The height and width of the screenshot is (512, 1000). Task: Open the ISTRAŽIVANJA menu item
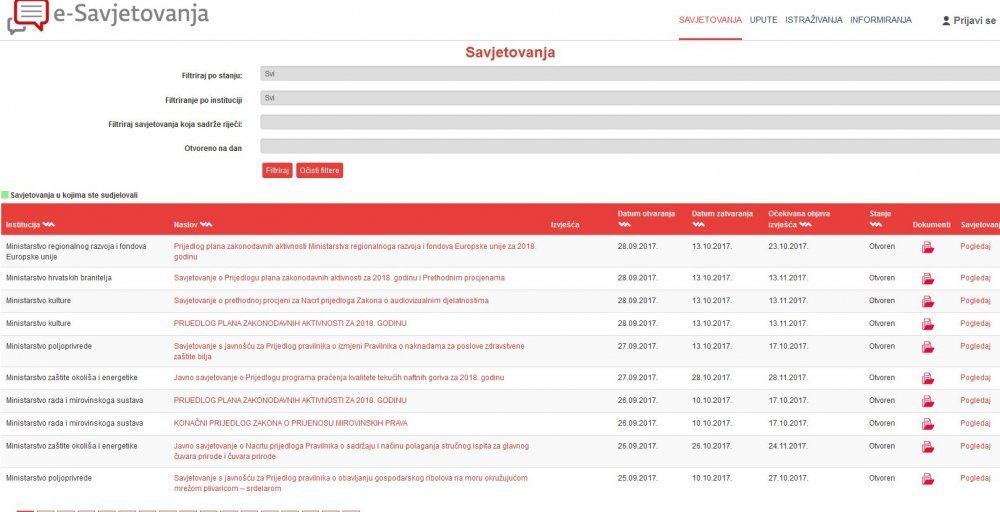coord(814,20)
